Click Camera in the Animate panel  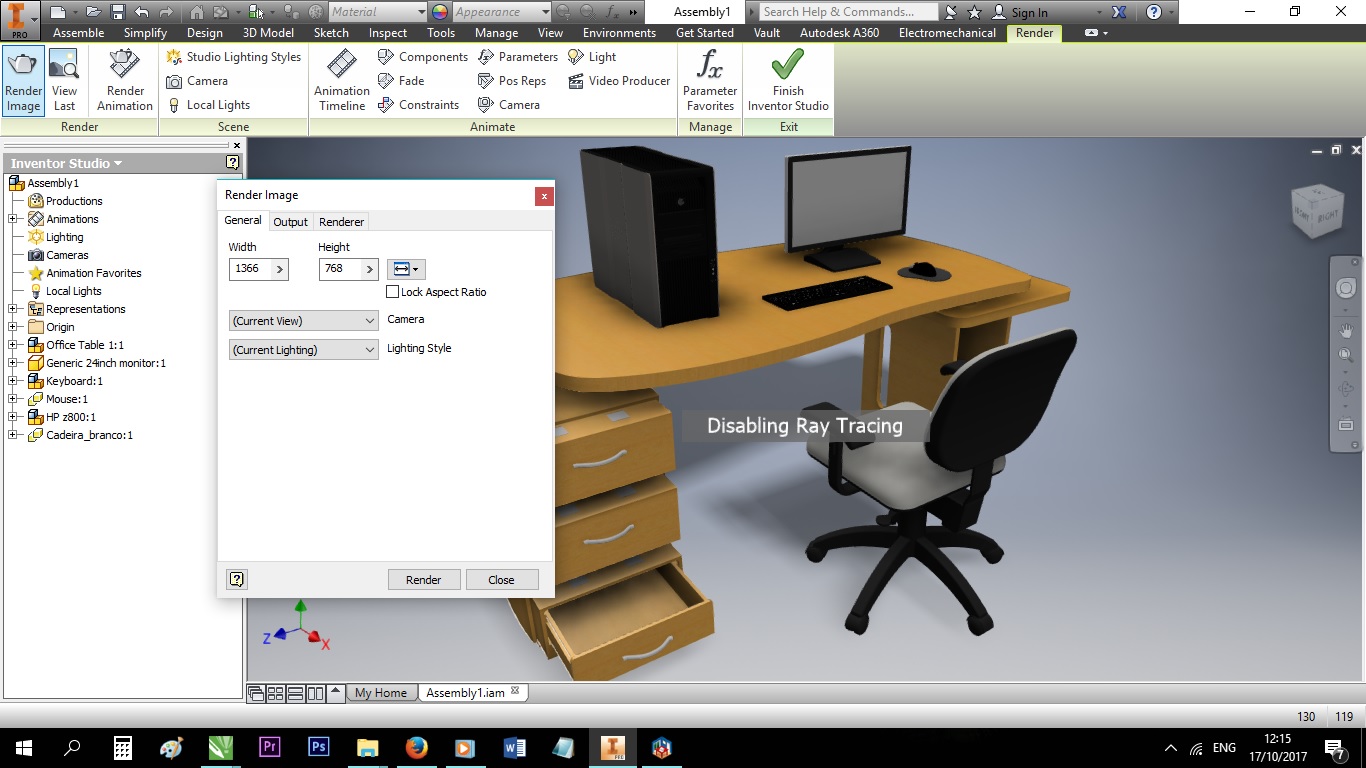coord(509,105)
